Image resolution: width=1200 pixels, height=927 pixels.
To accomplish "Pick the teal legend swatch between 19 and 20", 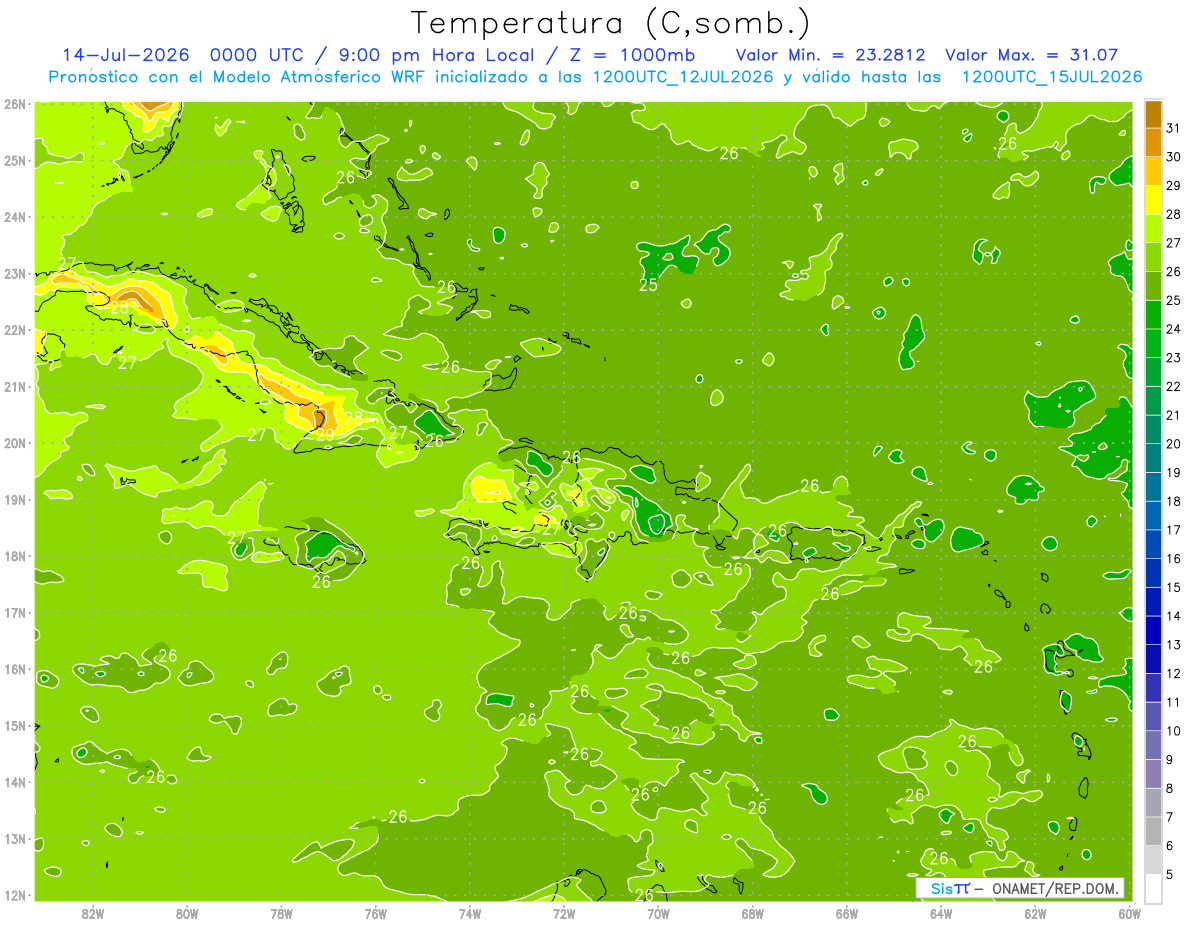I will (1153, 458).
